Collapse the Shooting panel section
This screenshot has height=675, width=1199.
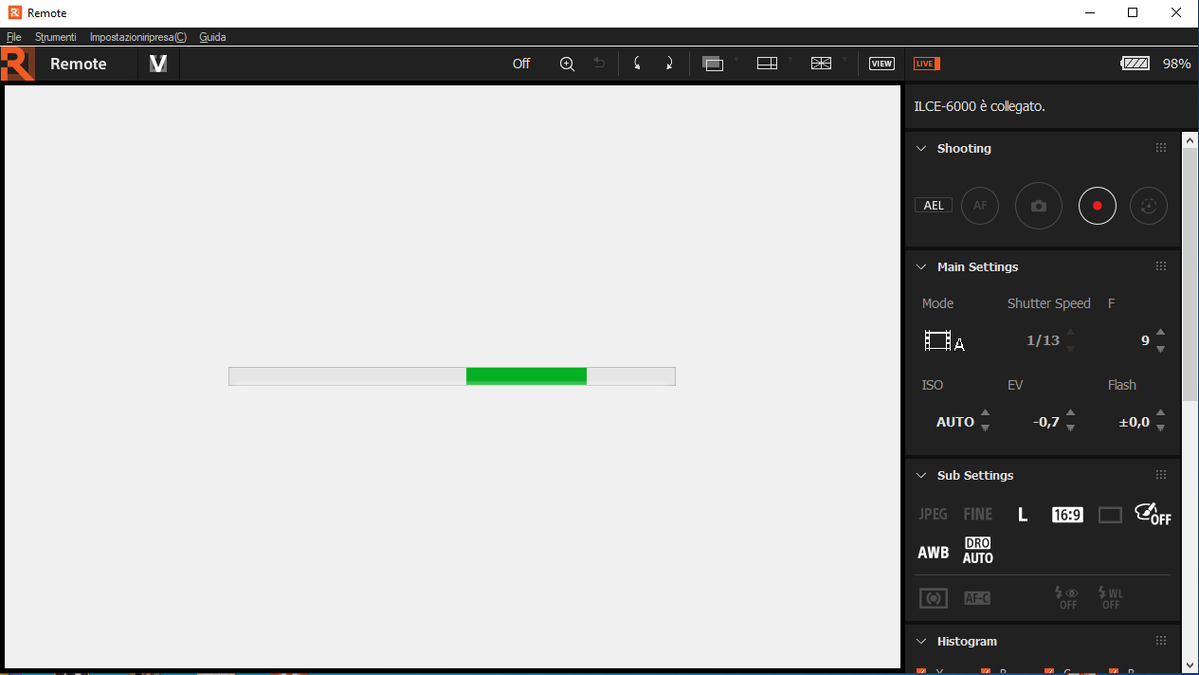click(922, 148)
